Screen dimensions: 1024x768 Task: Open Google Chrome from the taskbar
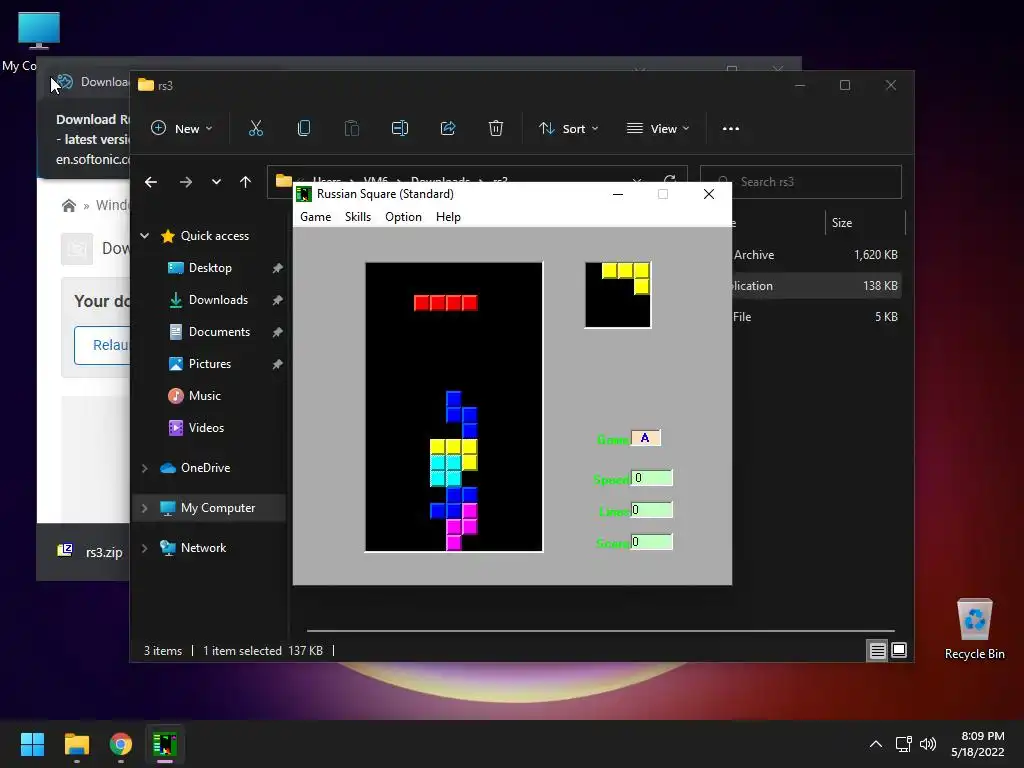(x=121, y=744)
